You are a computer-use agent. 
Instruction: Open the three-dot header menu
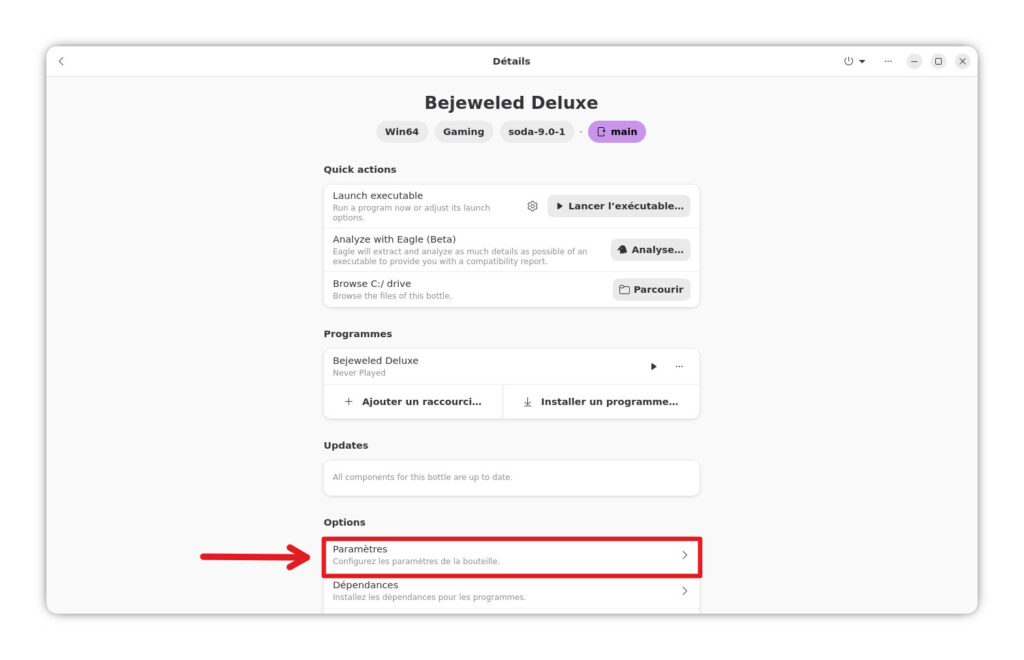coord(887,61)
